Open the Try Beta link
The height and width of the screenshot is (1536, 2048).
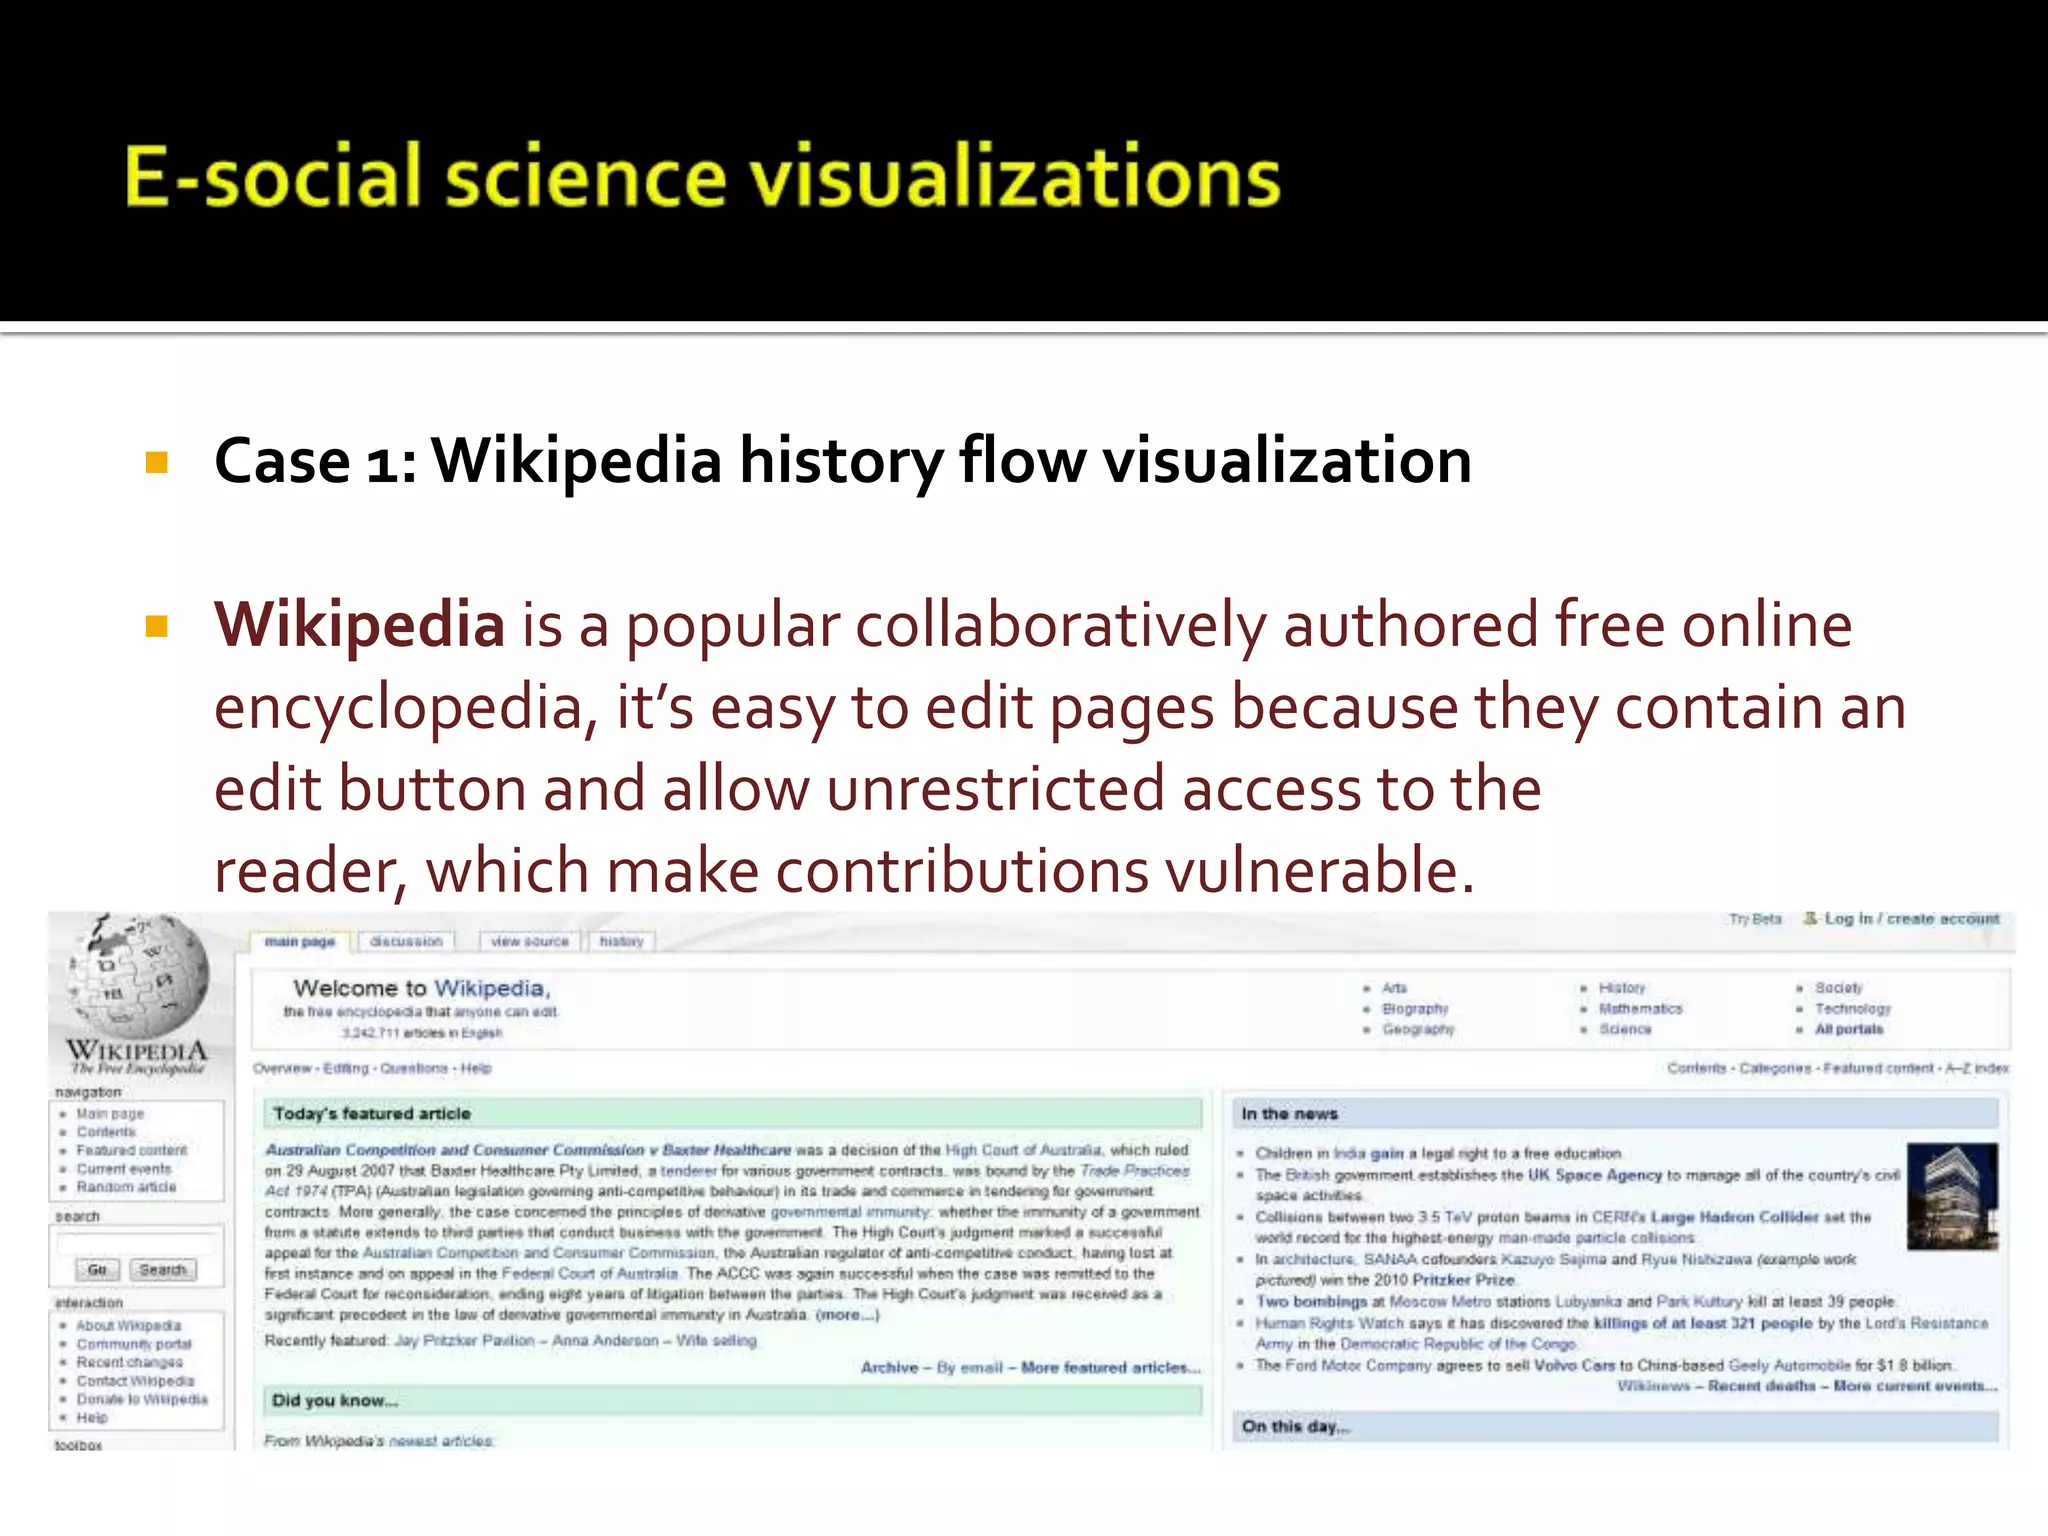coord(1755,918)
